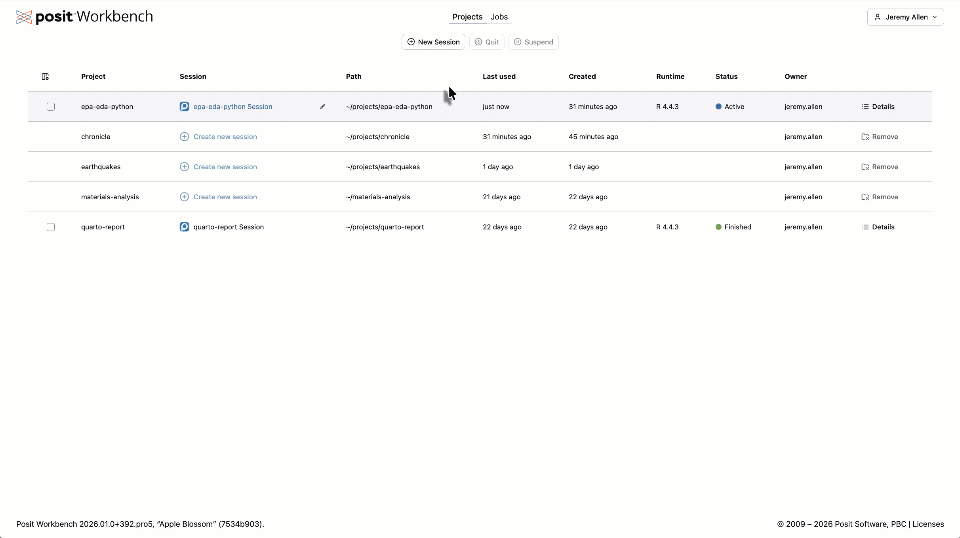Create new session for materials-analysis project
This screenshot has height=538, width=960.
(224, 197)
